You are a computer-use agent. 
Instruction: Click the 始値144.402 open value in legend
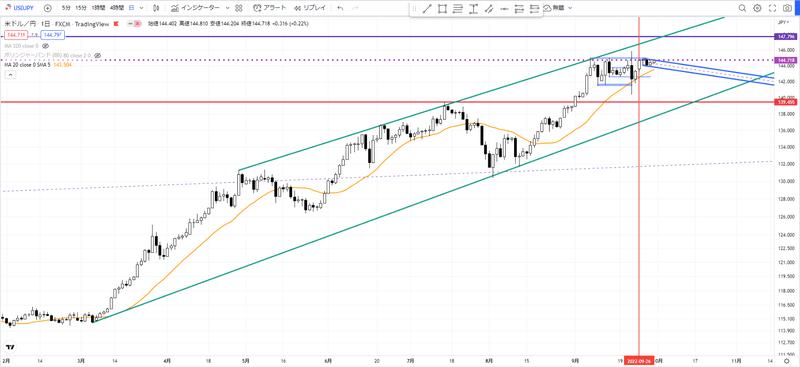point(163,23)
